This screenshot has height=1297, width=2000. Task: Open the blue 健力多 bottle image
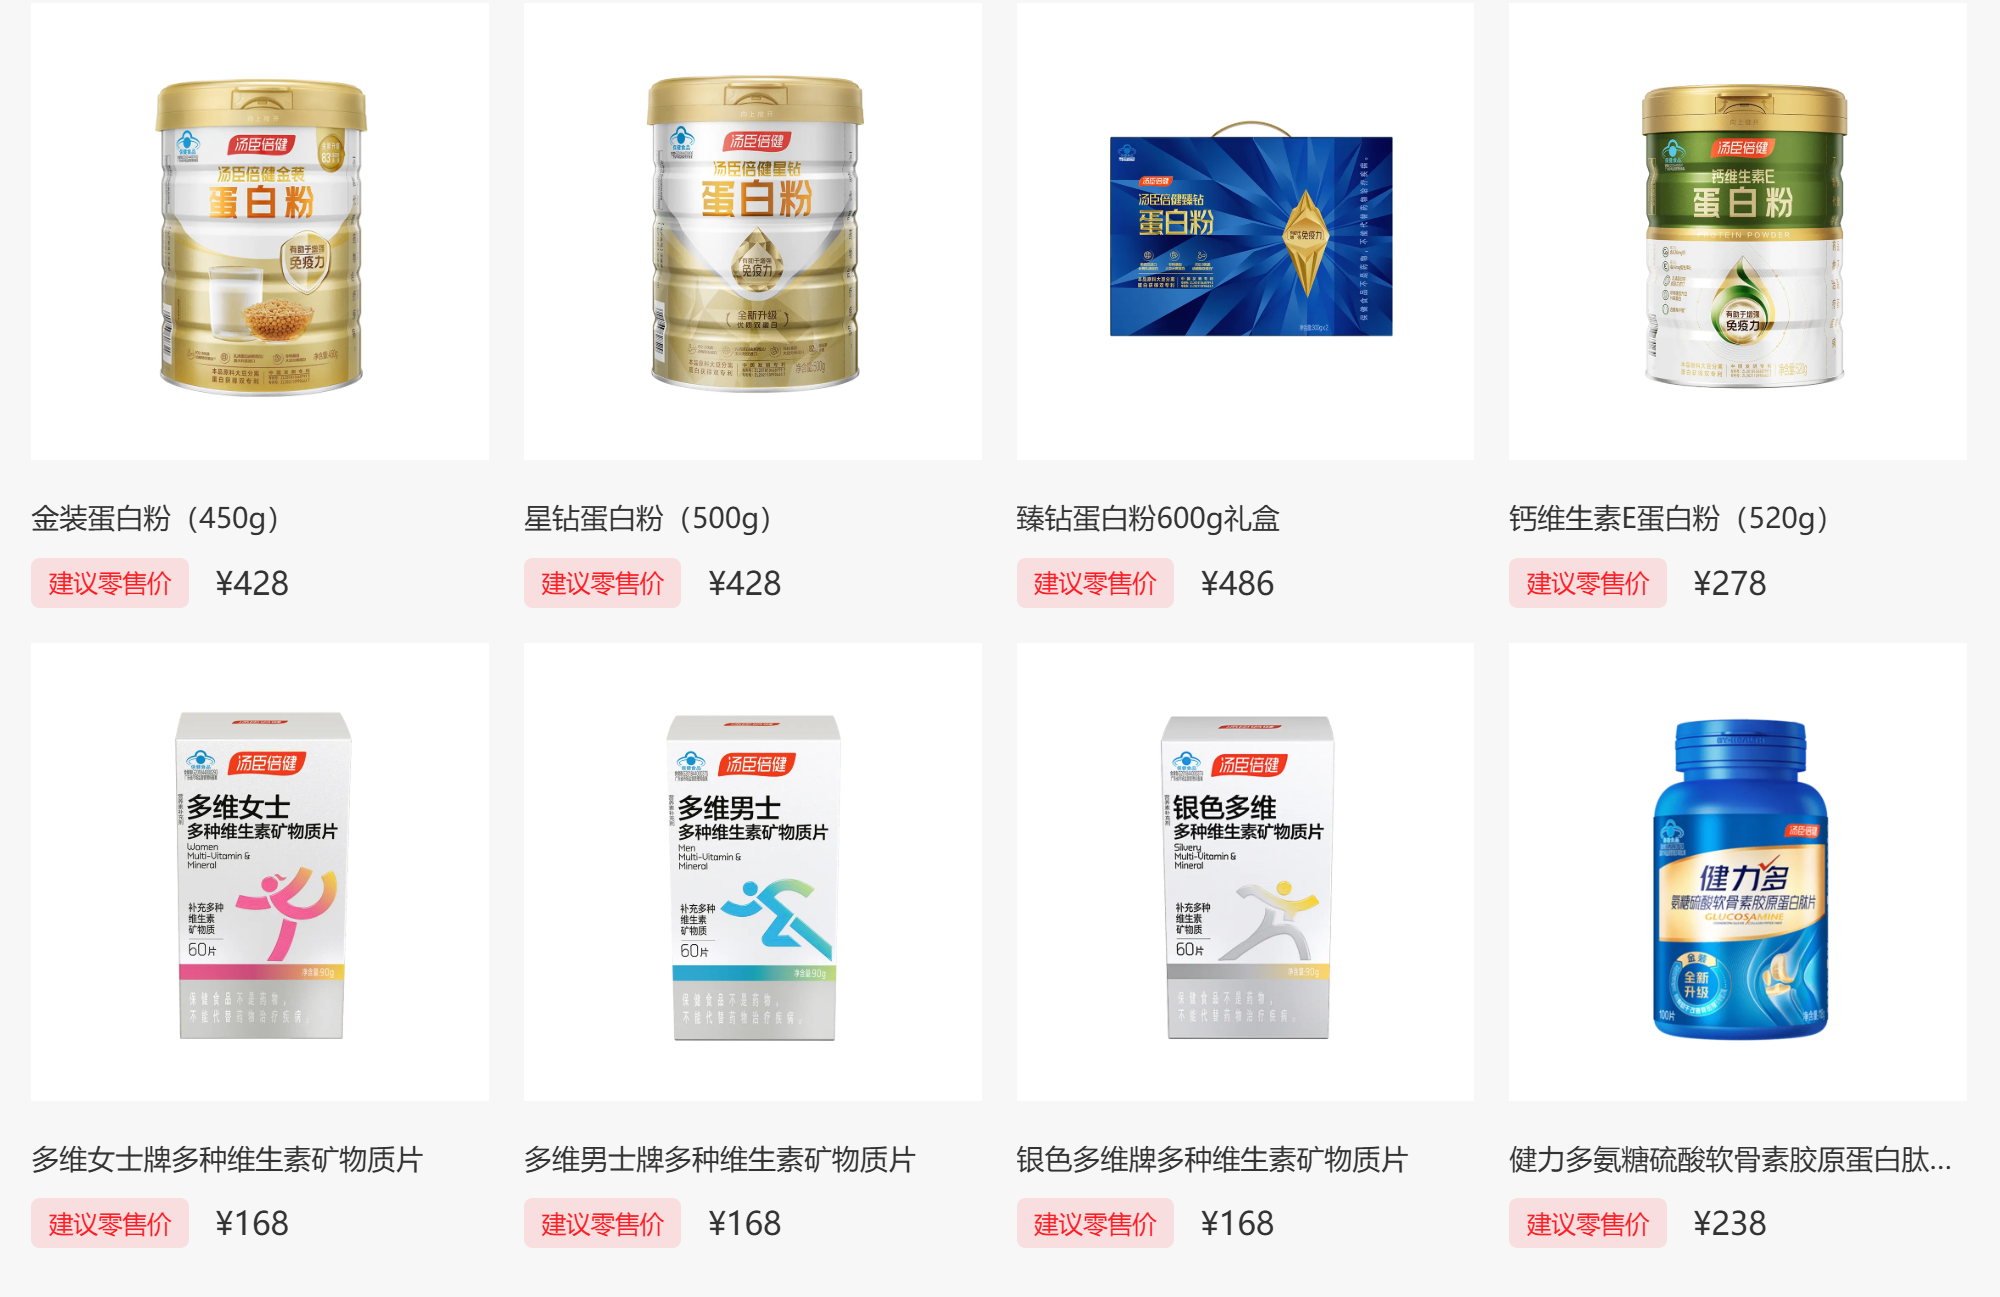pyautogui.click(x=1738, y=872)
